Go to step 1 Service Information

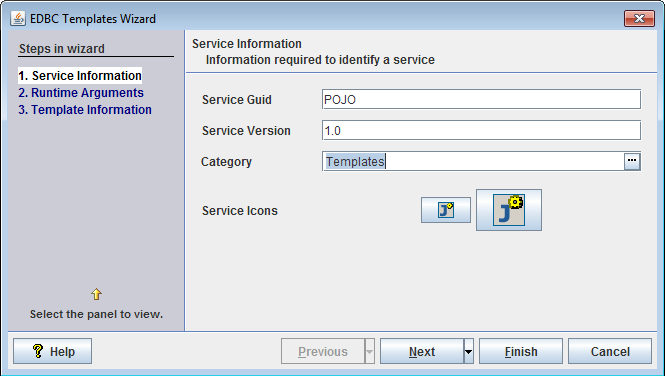tap(80, 75)
